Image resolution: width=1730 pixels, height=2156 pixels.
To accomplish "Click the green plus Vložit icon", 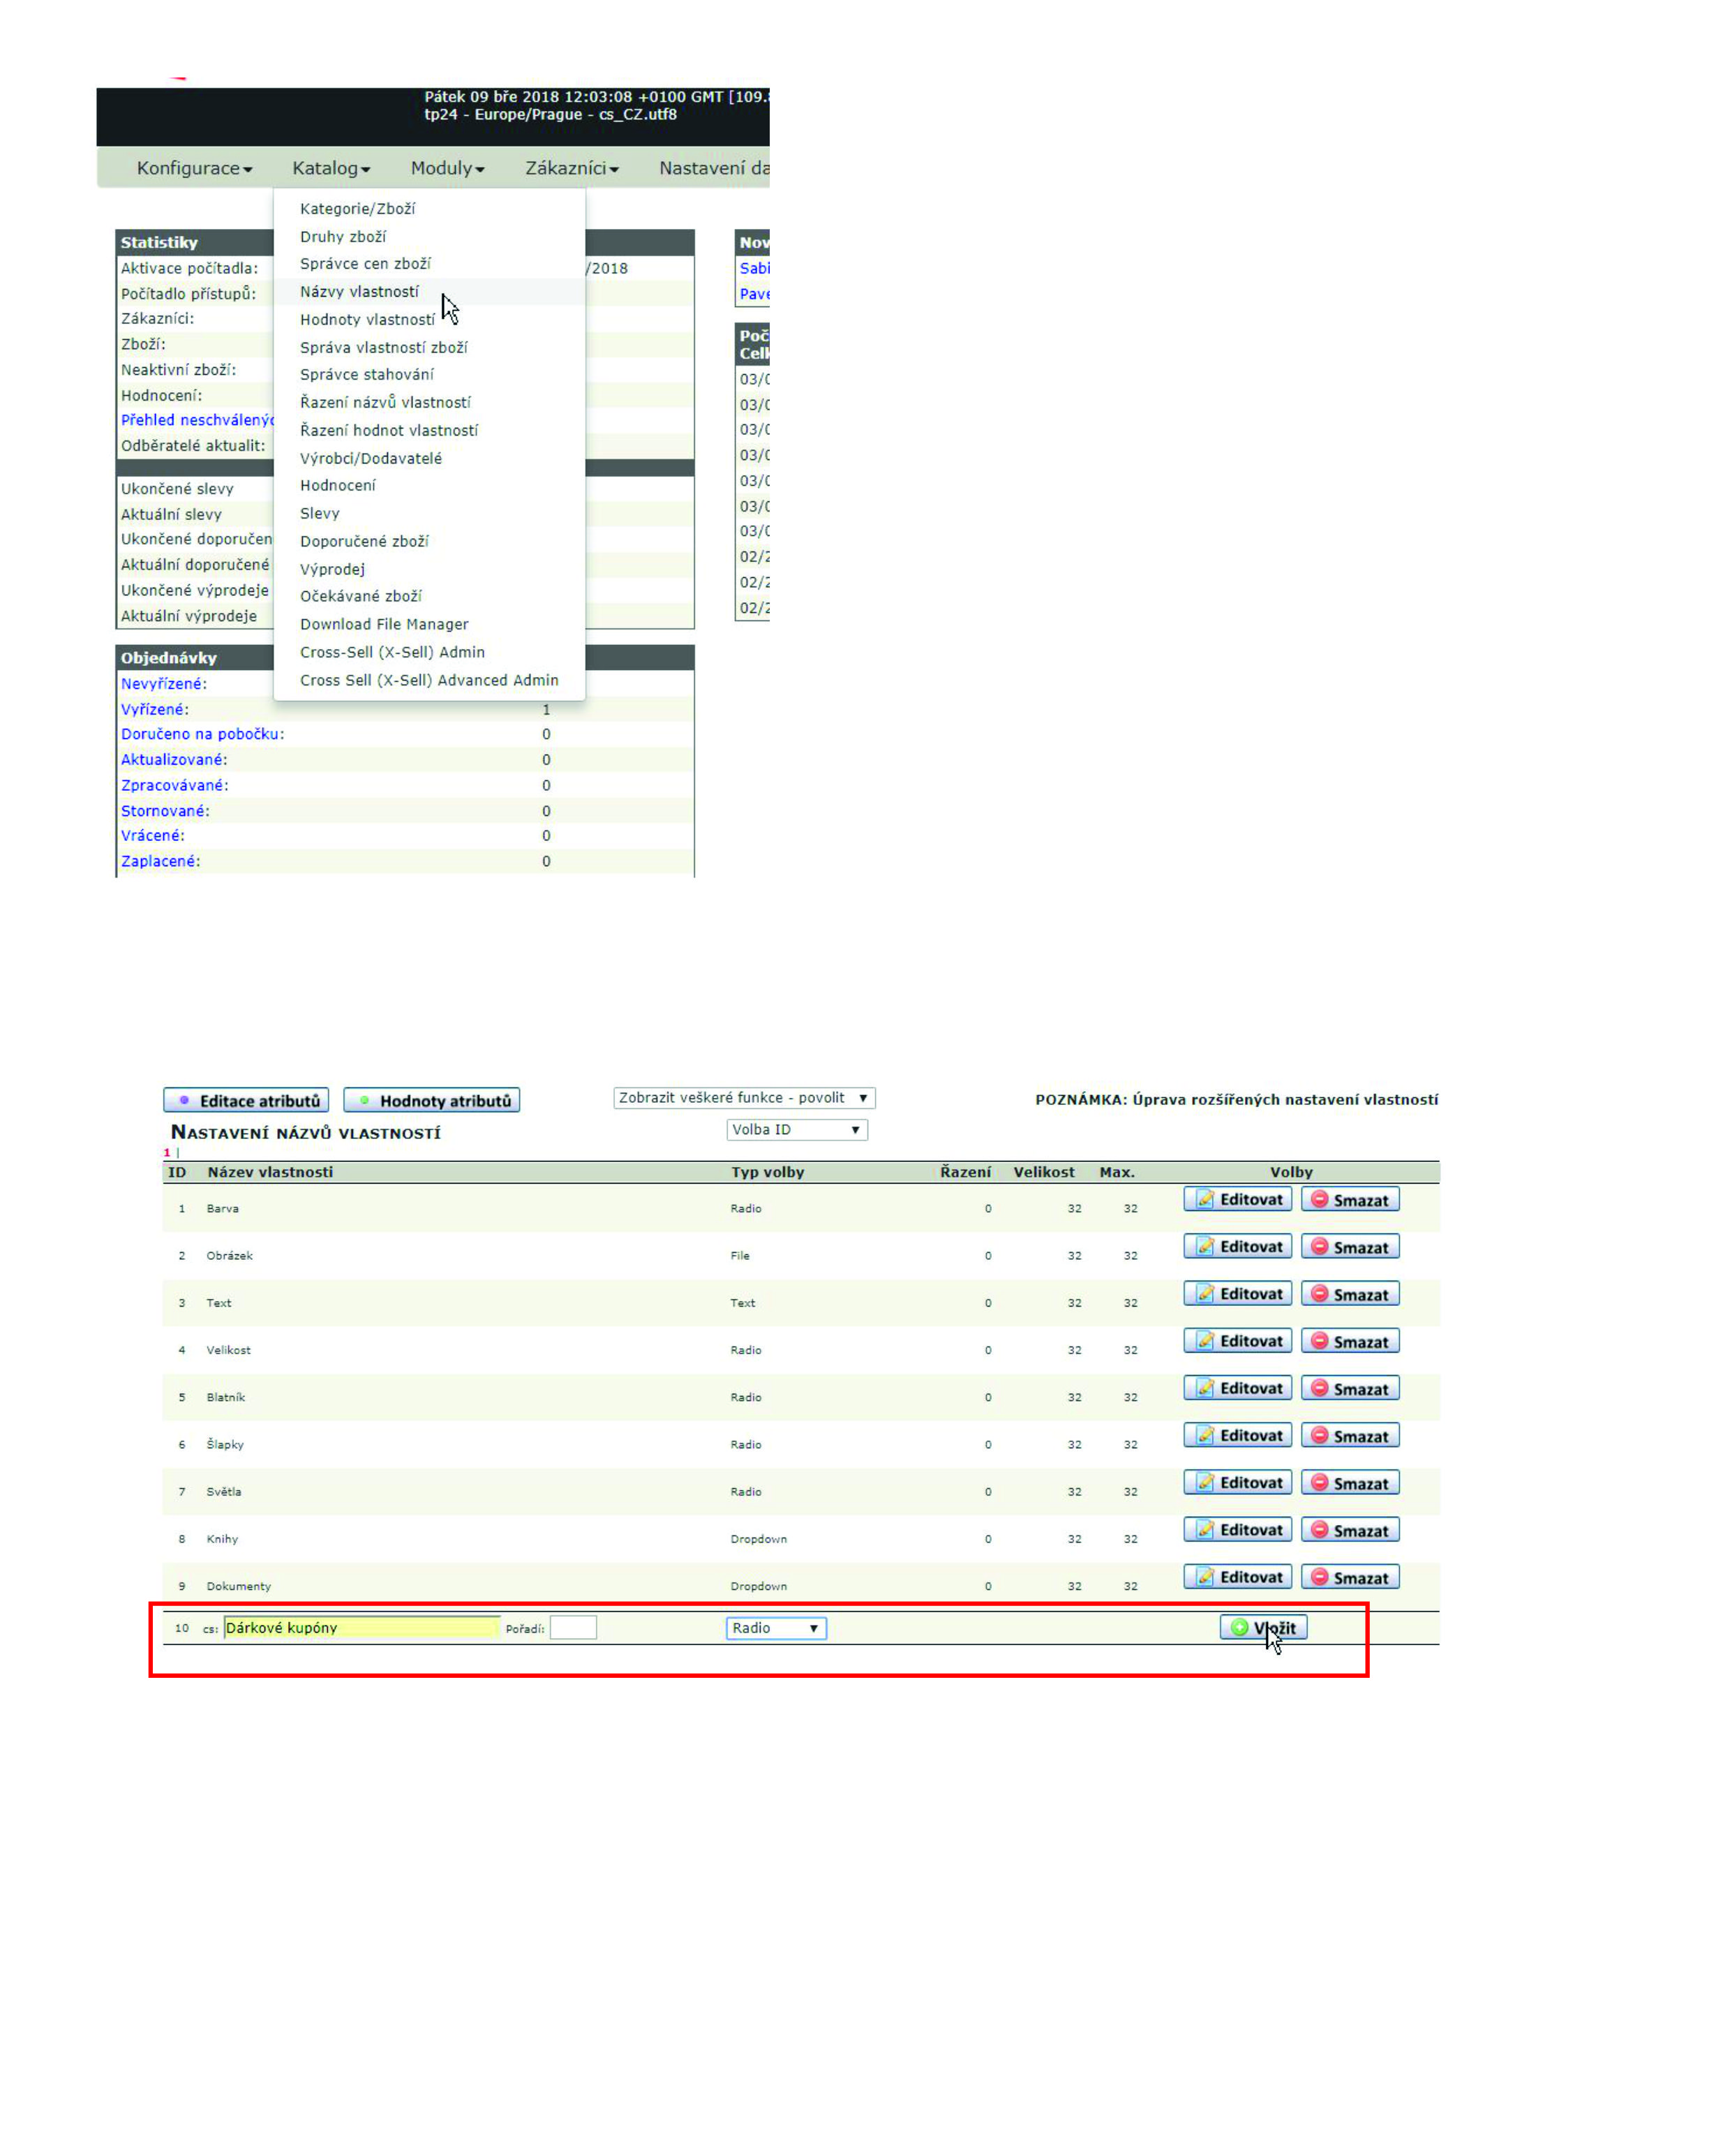I will (x=1240, y=1627).
